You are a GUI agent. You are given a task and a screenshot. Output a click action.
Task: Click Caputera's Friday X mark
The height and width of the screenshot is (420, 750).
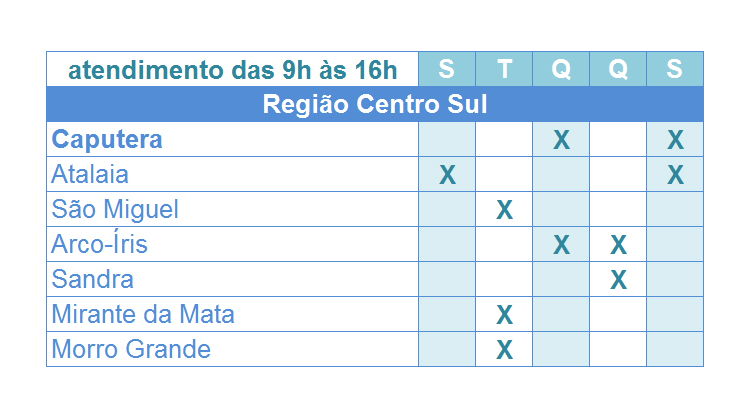[675, 140]
